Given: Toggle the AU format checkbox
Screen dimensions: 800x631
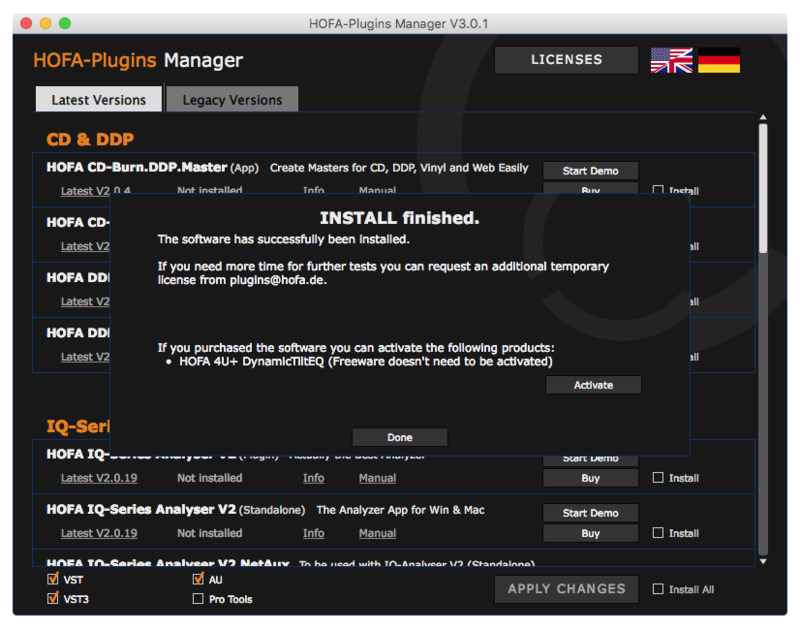Looking at the screenshot, I should click(x=198, y=579).
